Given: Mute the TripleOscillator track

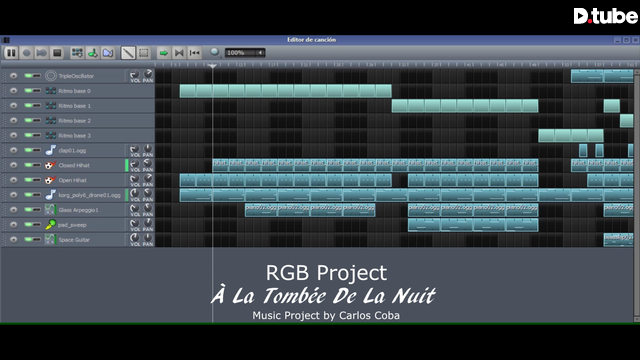Looking at the screenshot, I should 29,76.
